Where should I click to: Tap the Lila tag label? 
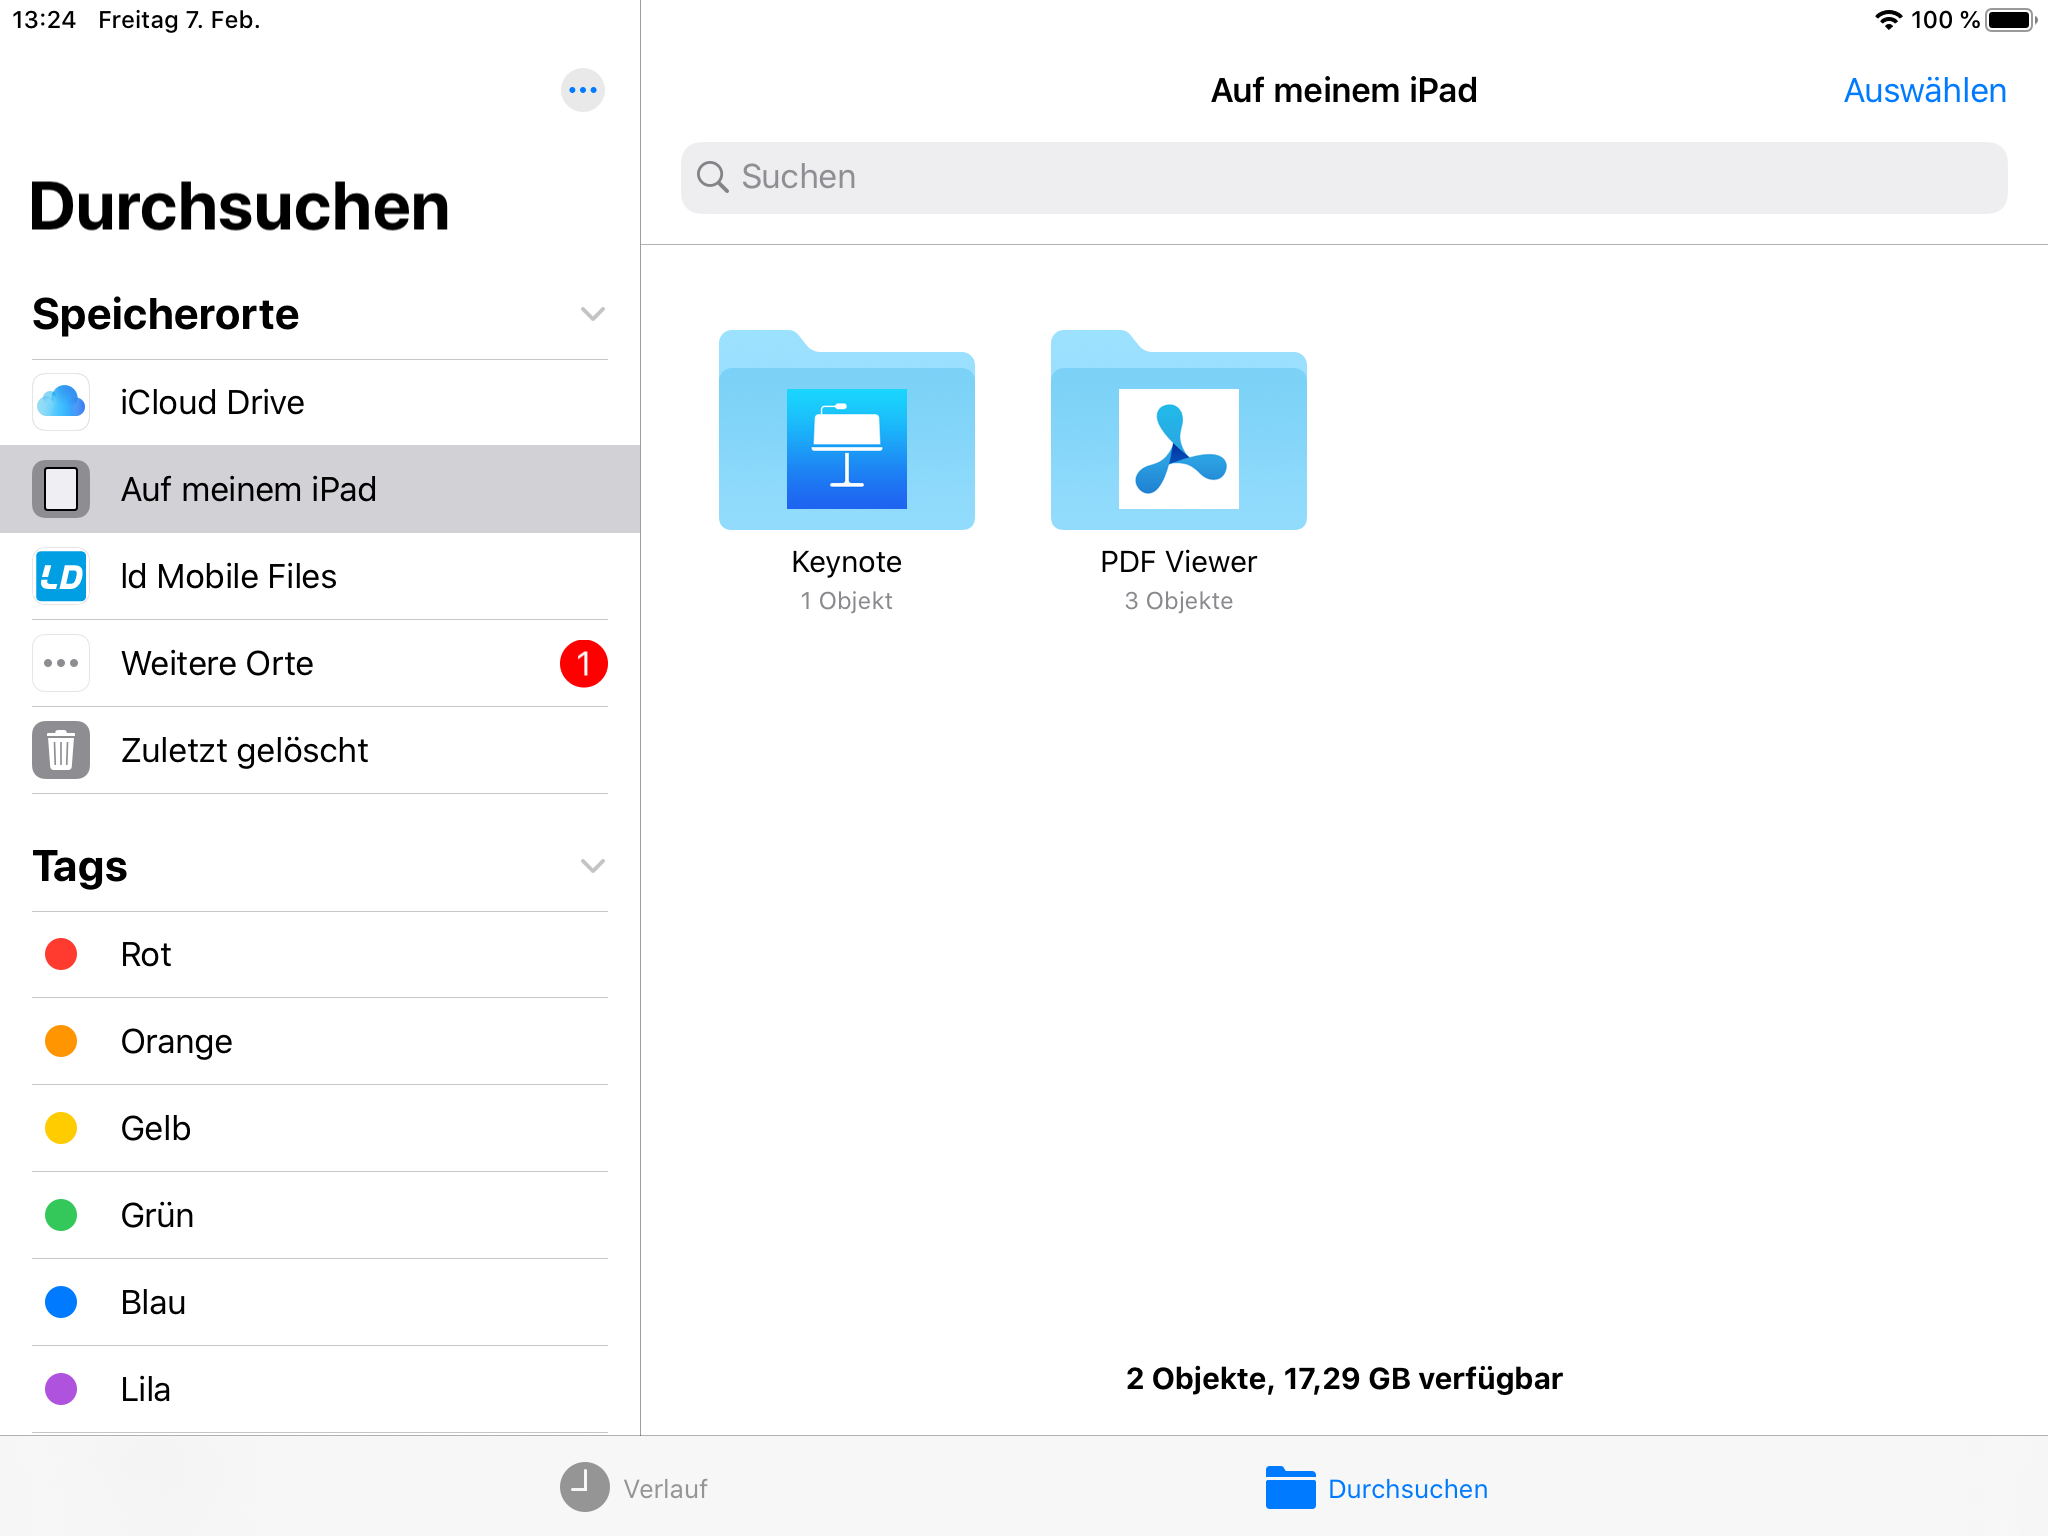pos(146,1389)
